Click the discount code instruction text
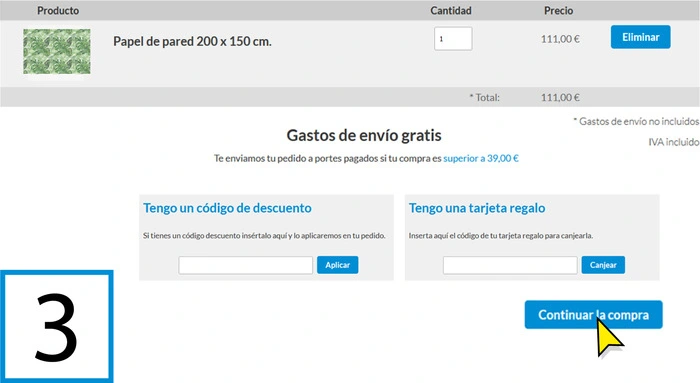The image size is (700, 383). pyautogui.click(x=264, y=235)
